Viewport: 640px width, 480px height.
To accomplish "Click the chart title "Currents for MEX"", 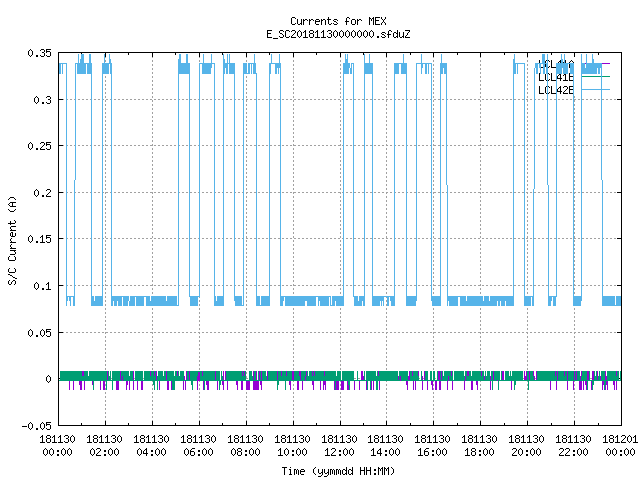I will 338,21.
